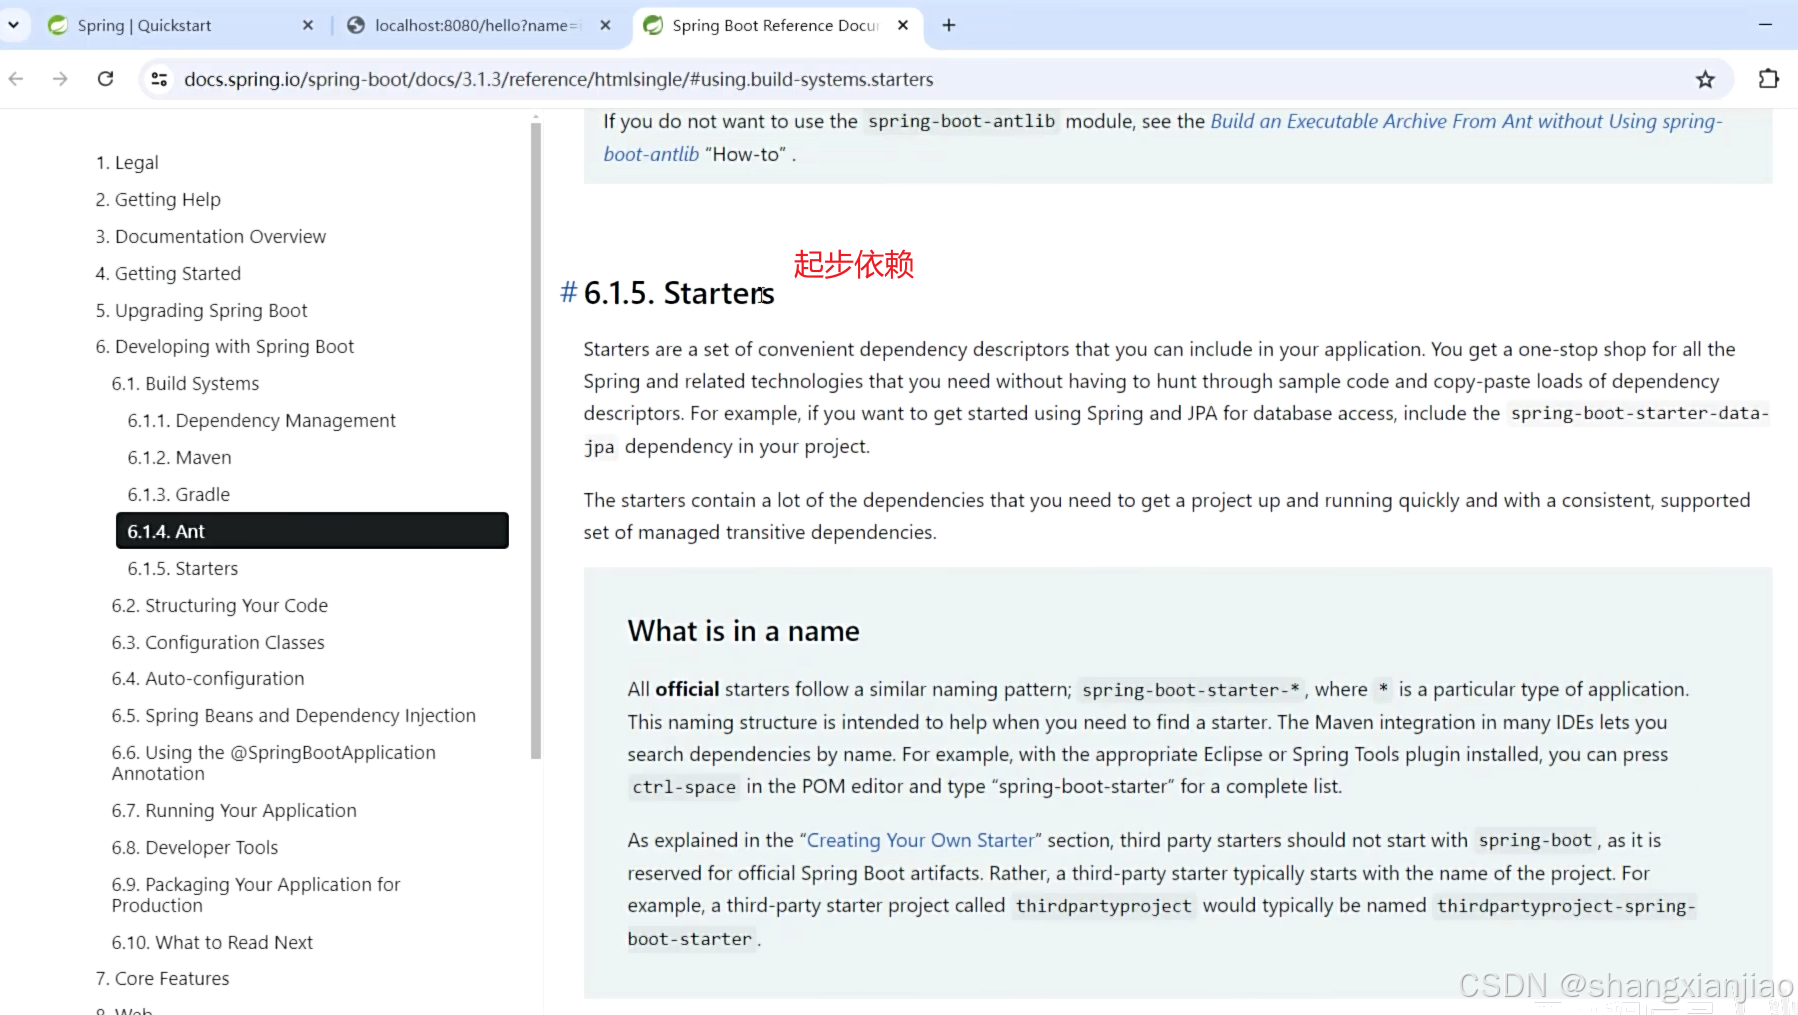
Task: Click the spring-boot-antlib code text
Action: pyautogui.click(x=962, y=121)
